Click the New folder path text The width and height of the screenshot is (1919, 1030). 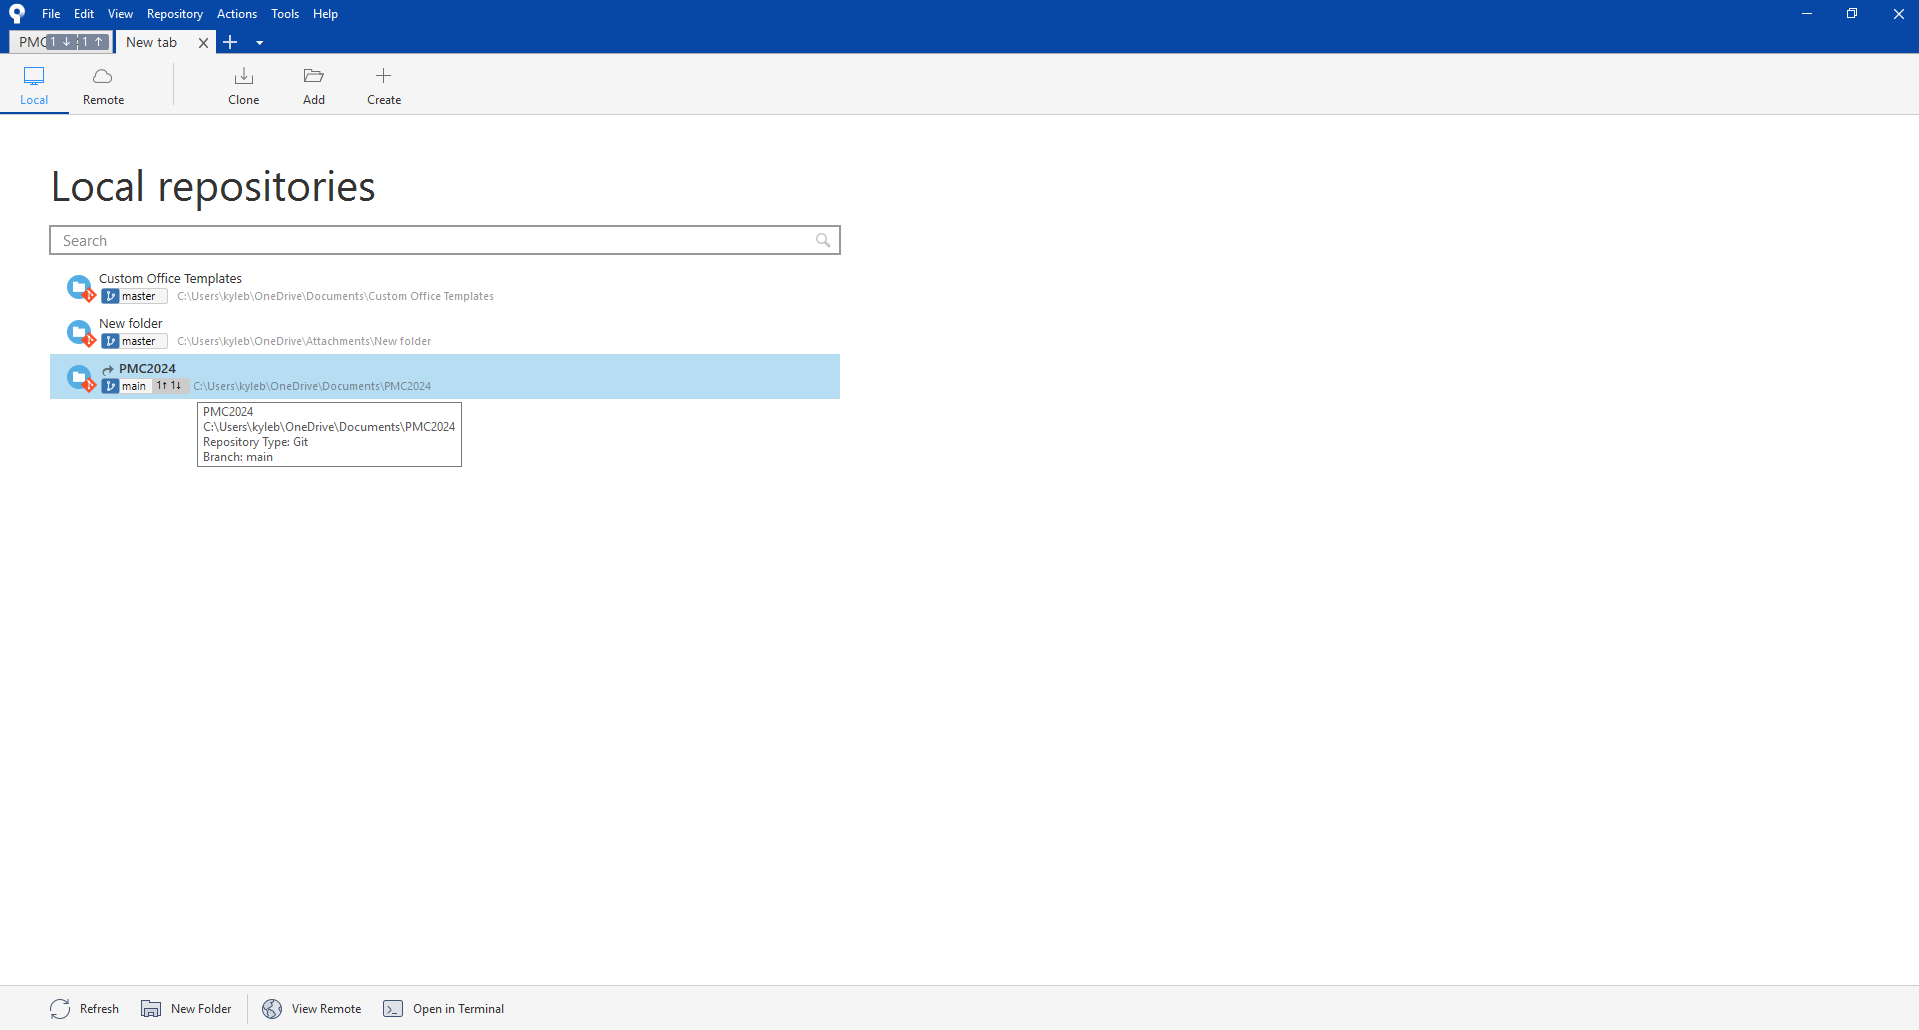click(x=304, y=341)
